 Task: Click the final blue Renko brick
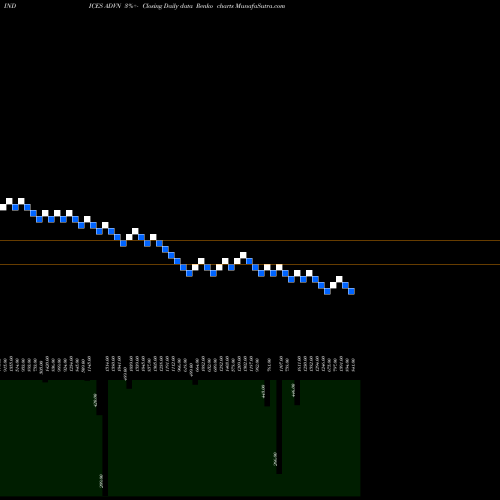[x=351, y=291]
